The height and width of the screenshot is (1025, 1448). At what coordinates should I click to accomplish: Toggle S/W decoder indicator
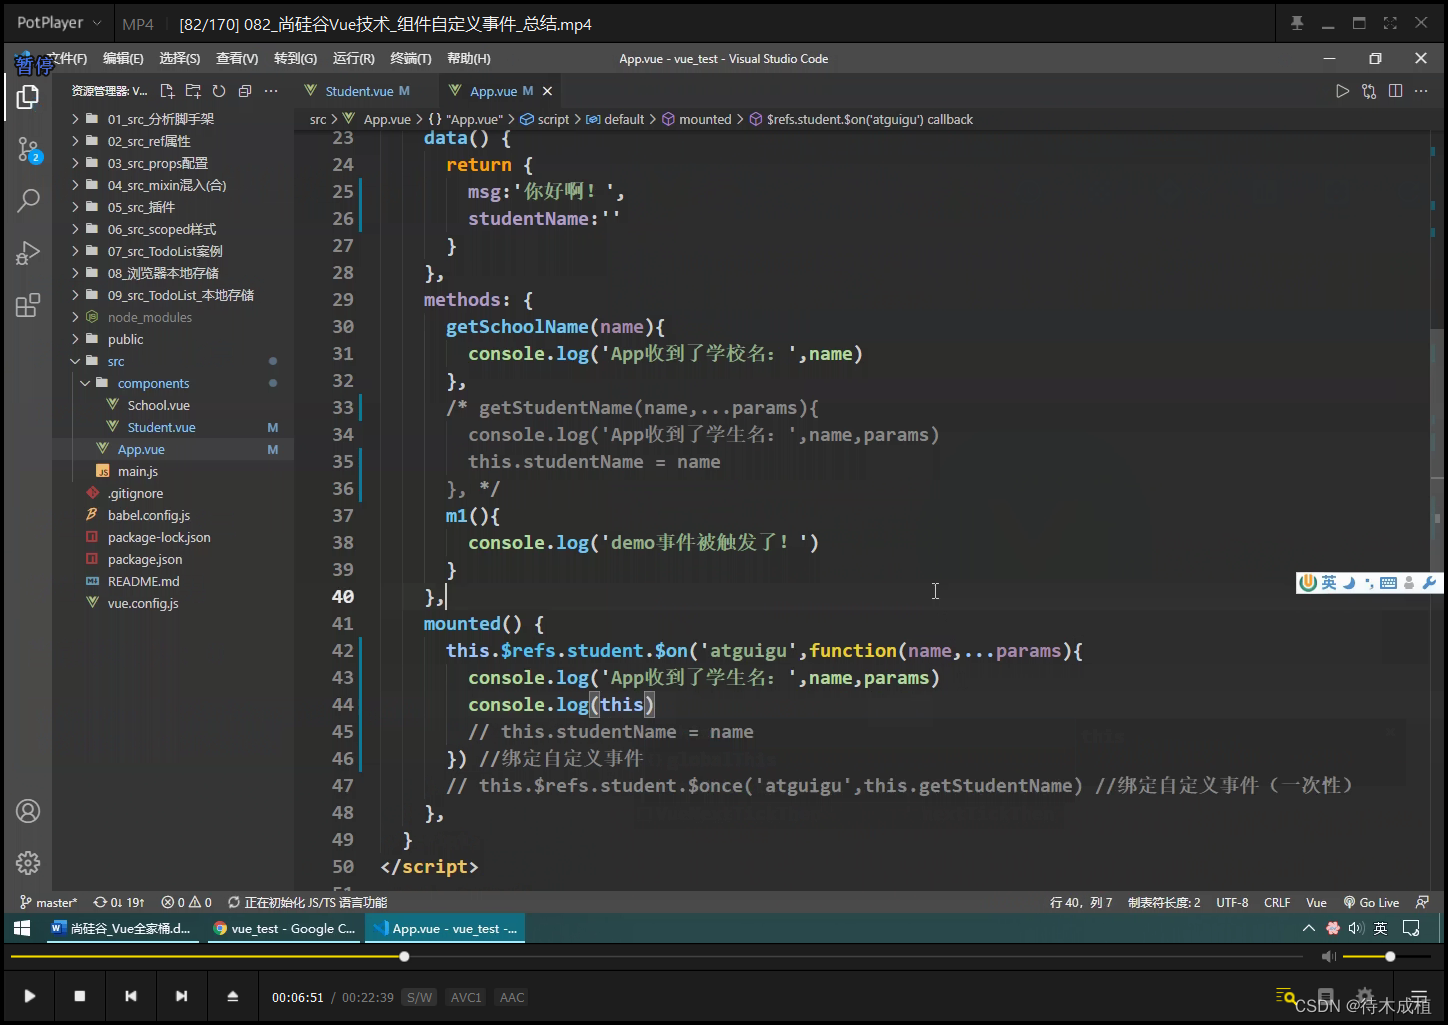pos(420,997)
